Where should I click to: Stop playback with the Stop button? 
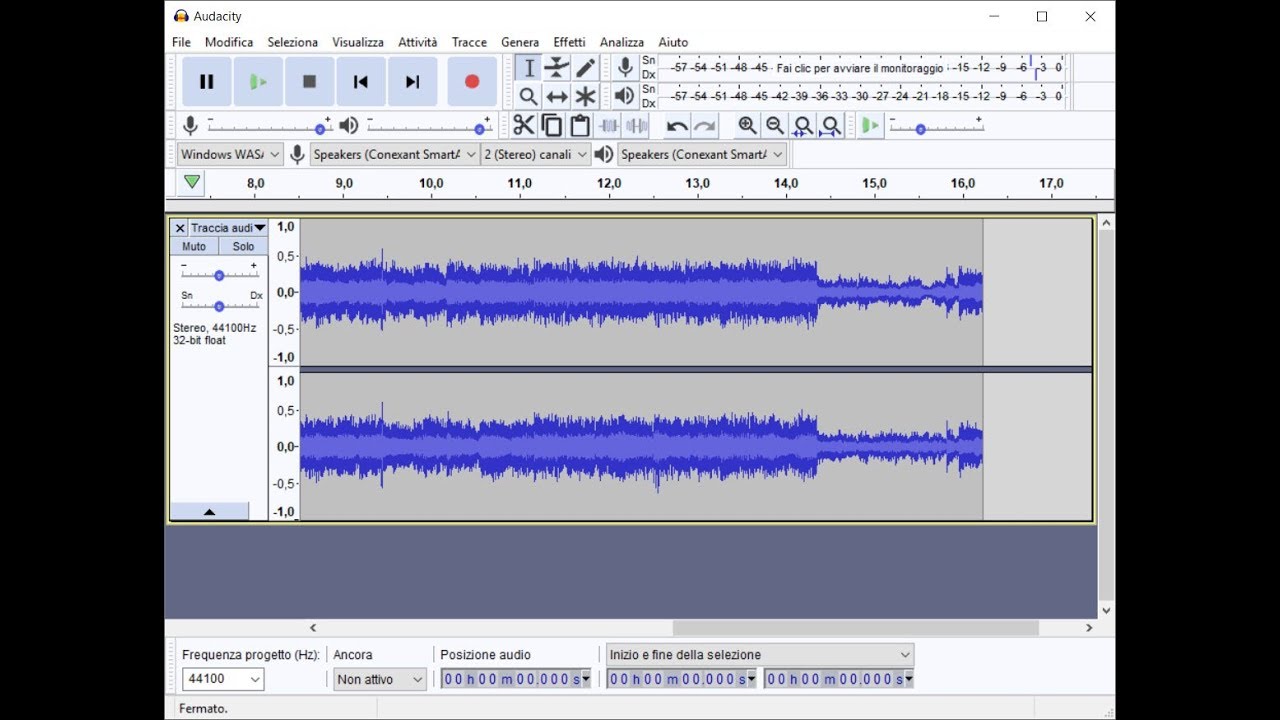point(310,82)
